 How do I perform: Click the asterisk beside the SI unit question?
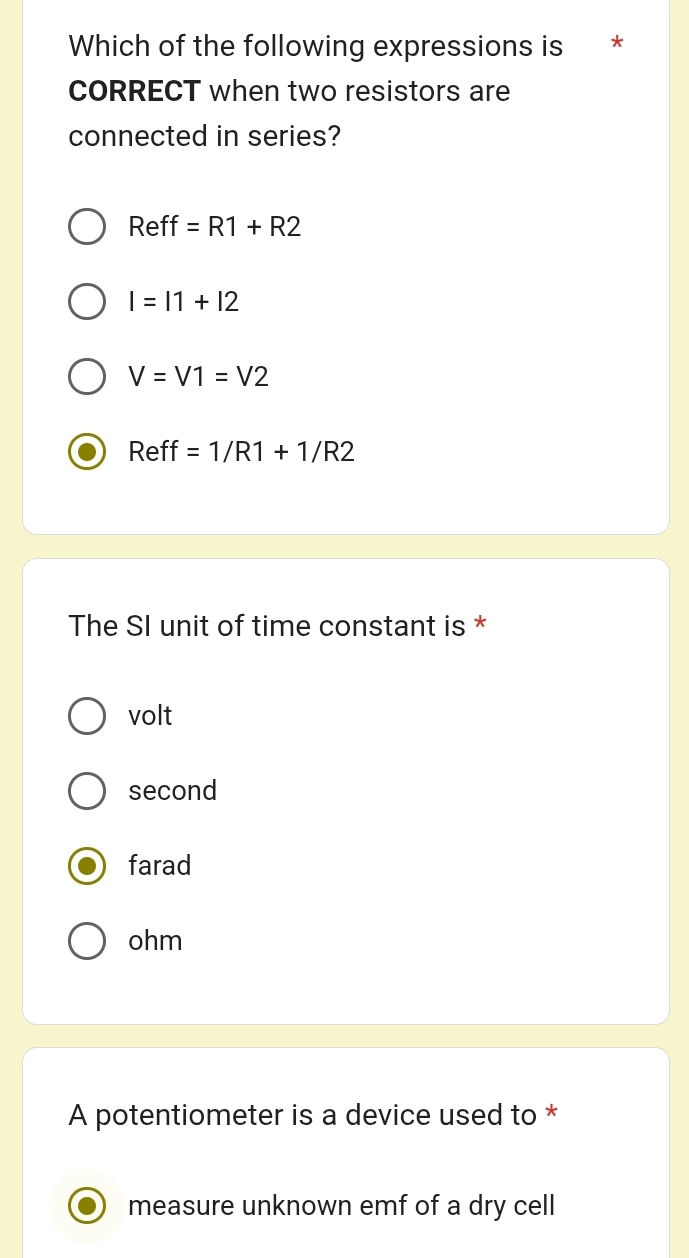pos(479,624)
